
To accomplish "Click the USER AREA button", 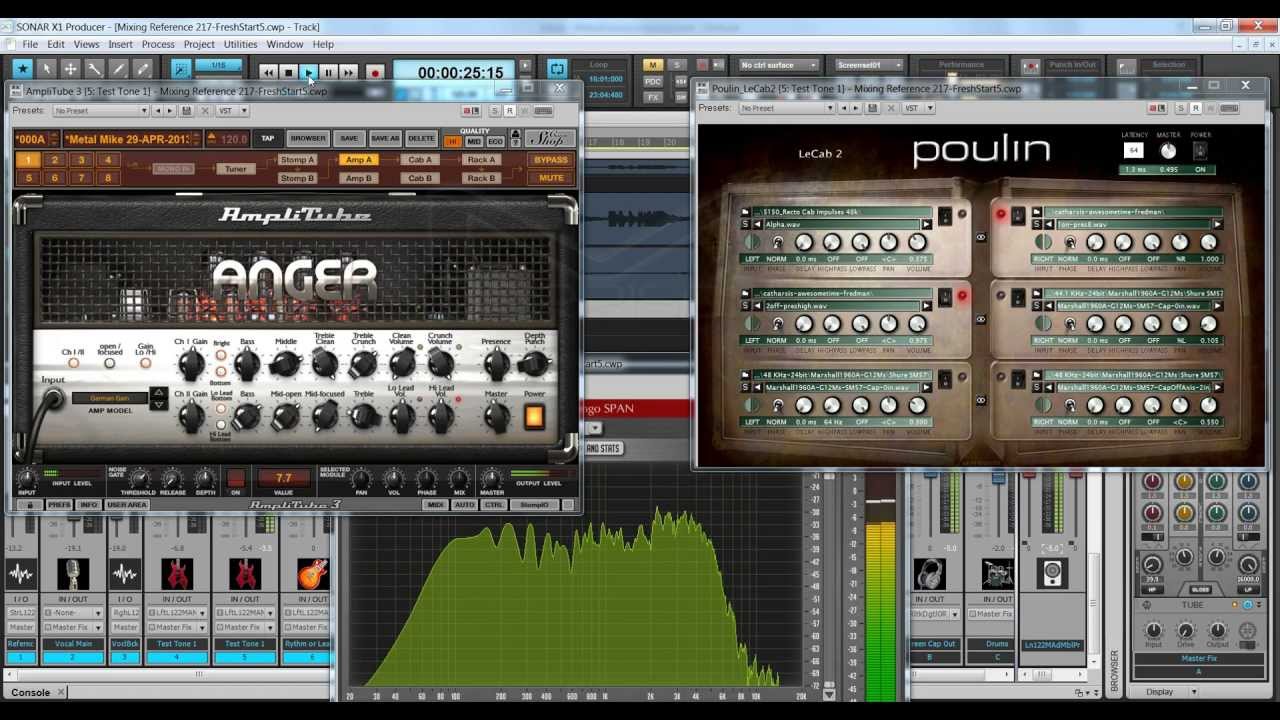I will point(127,505).
